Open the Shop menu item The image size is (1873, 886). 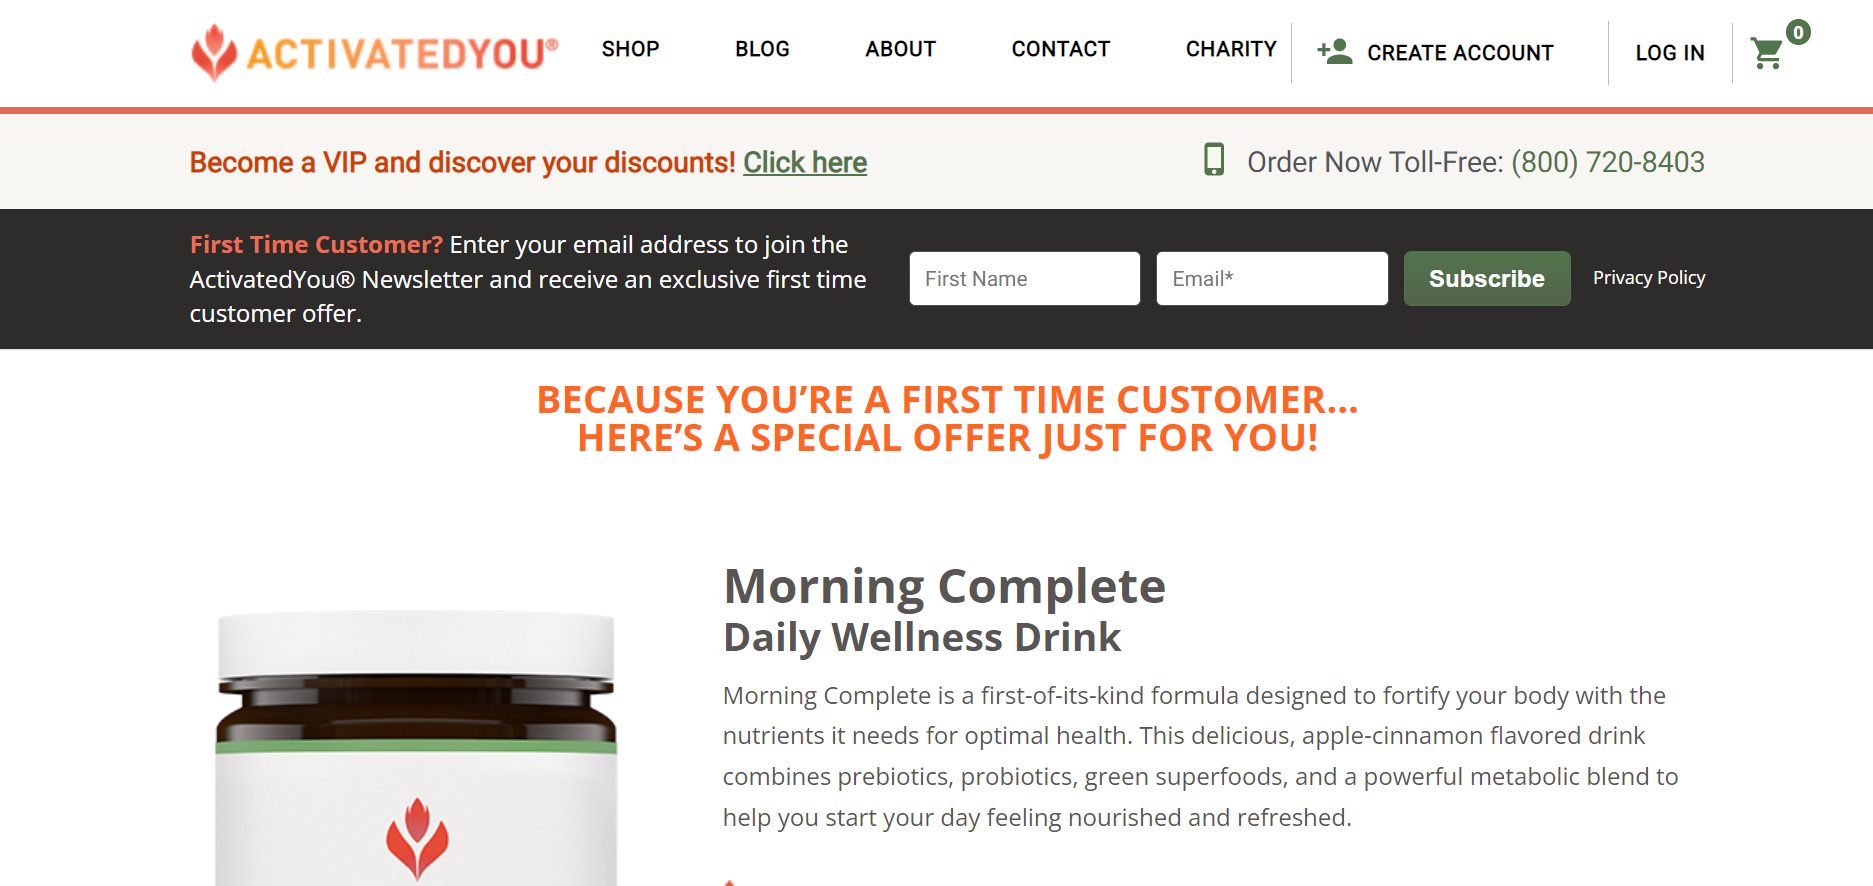[x=630, y=49]
